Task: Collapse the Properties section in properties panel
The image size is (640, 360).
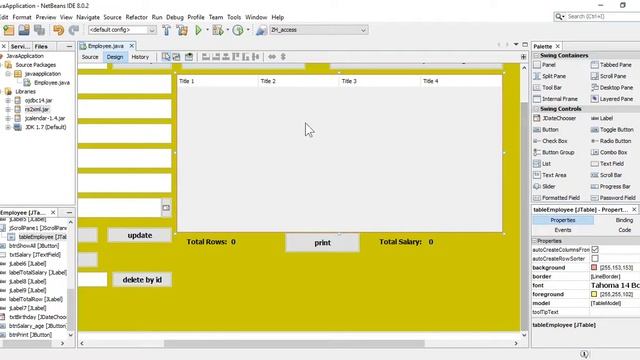Action: [534, 241]
